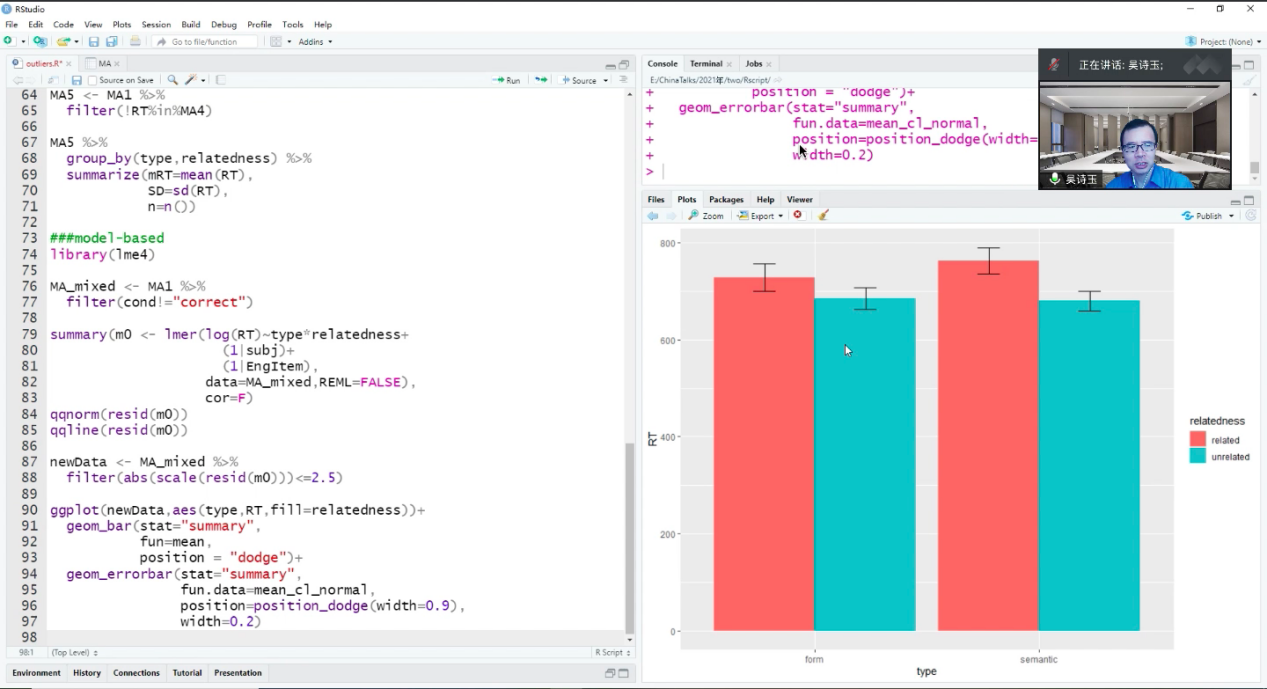Click the Zoom plot button
This screenshot has height=689, width=1267.
point(706,215)
